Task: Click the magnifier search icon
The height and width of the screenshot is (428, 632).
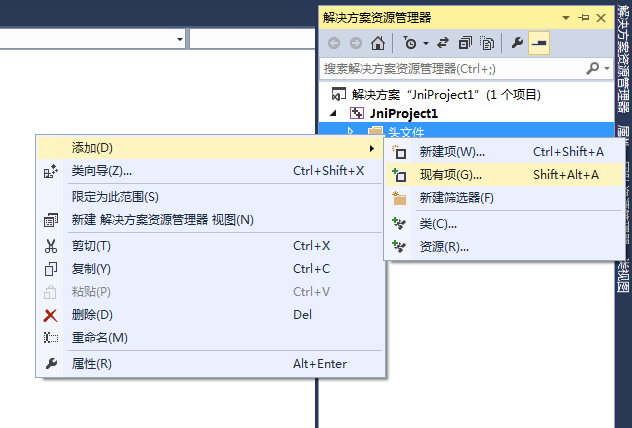Action: (x=592, y=69)
